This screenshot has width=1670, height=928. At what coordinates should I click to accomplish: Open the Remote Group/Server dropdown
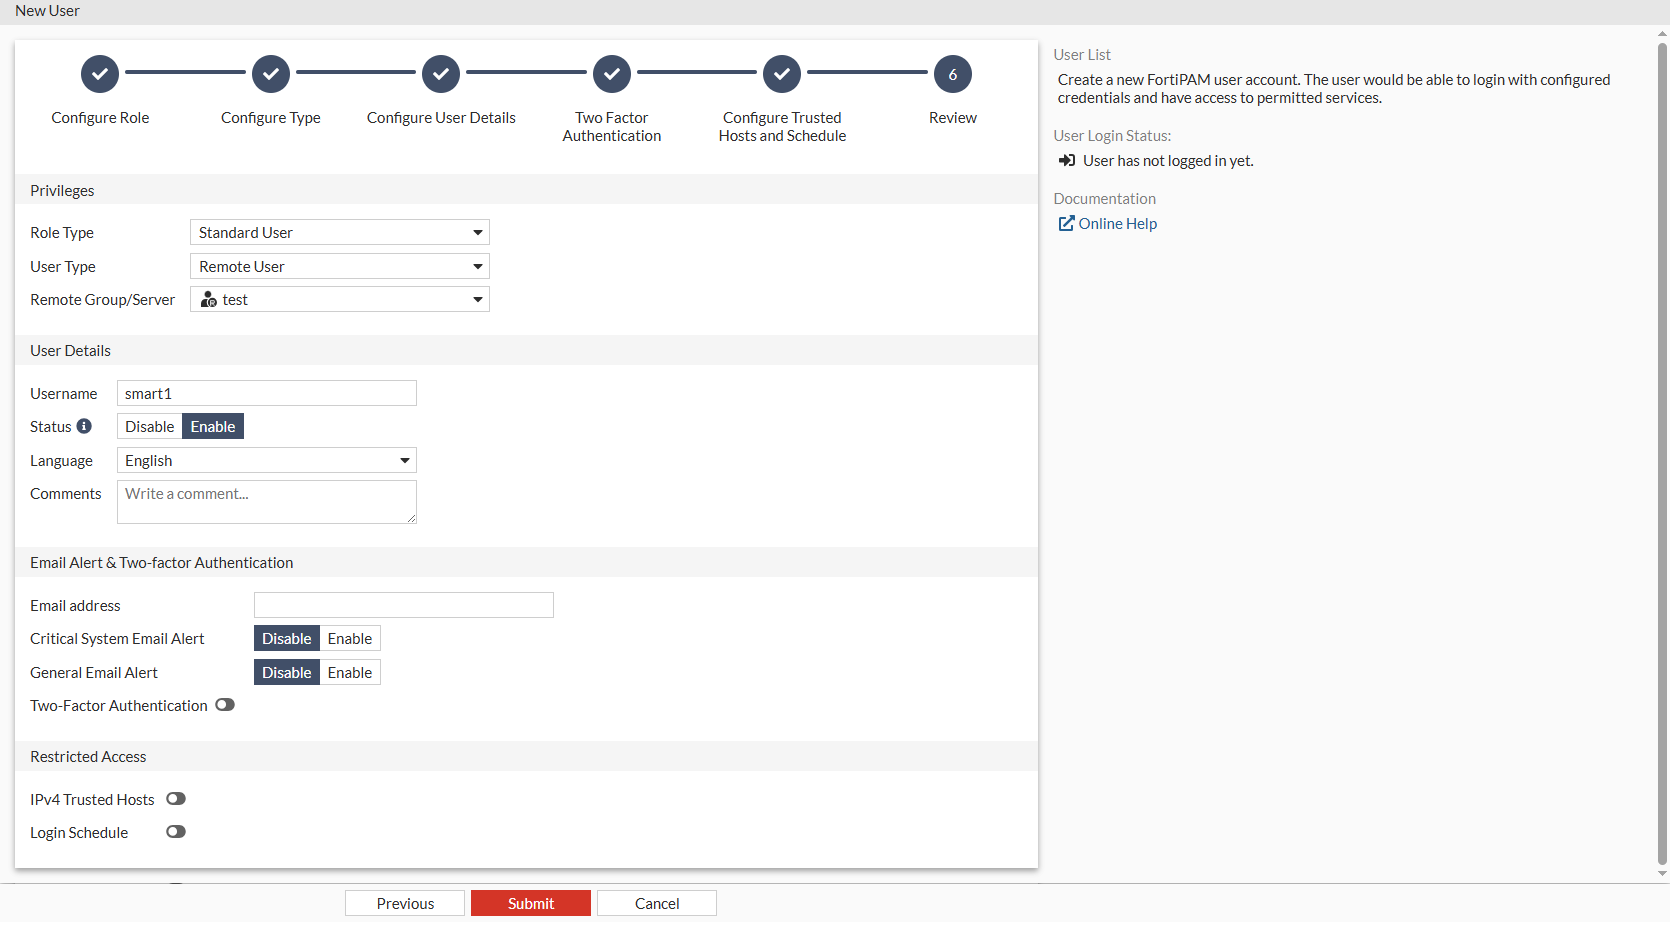pyautogui.click(x=340, y=299)
